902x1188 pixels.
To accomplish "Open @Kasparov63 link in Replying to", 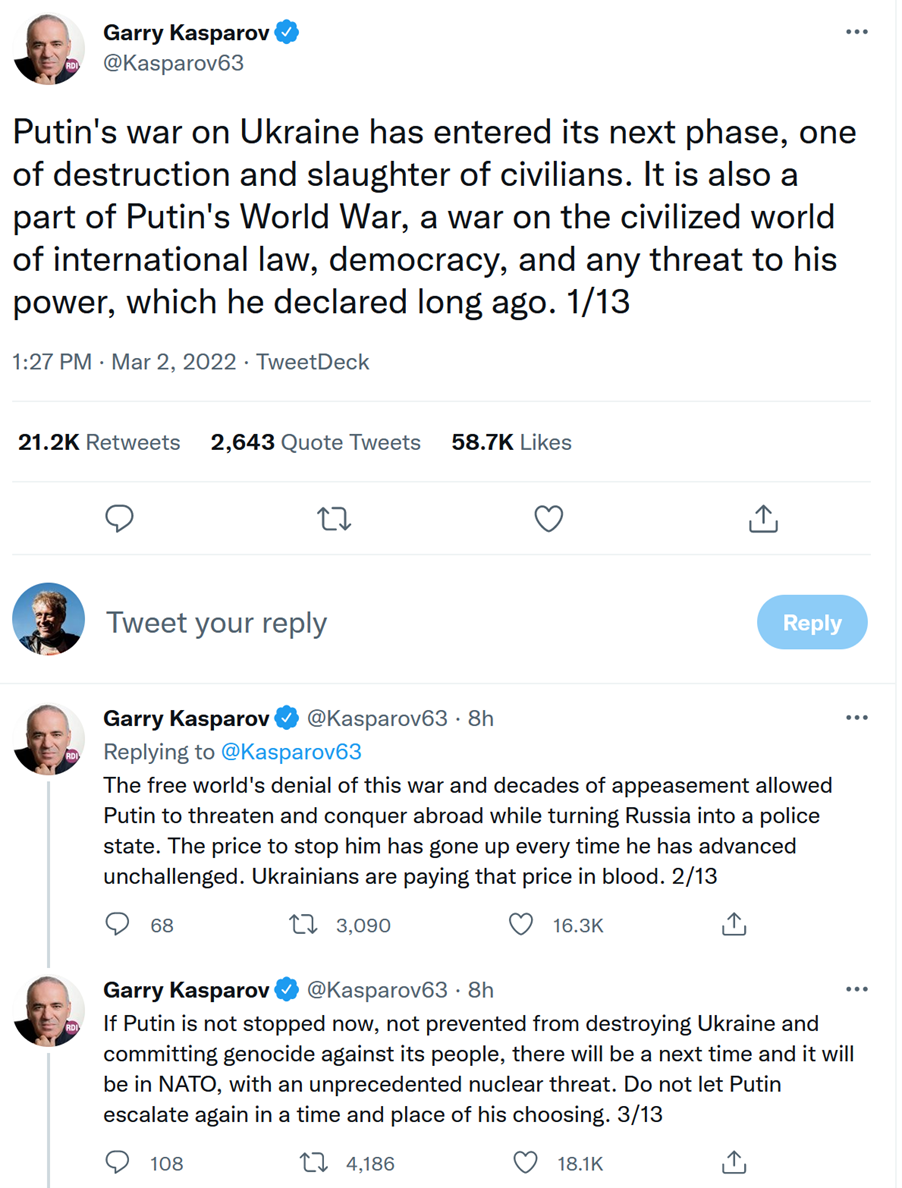I will [291, 751].
